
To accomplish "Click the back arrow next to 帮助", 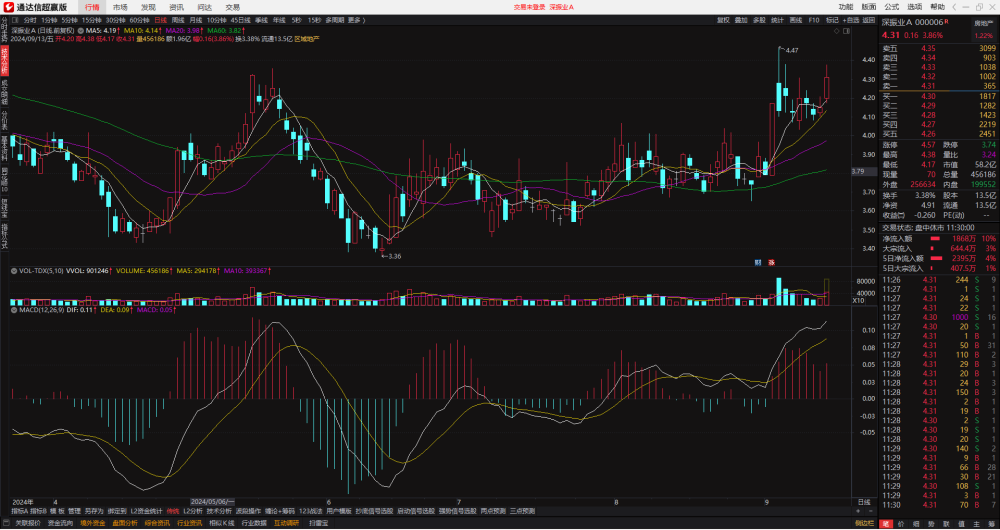I will pyautogui.click(x=953, y=7).
